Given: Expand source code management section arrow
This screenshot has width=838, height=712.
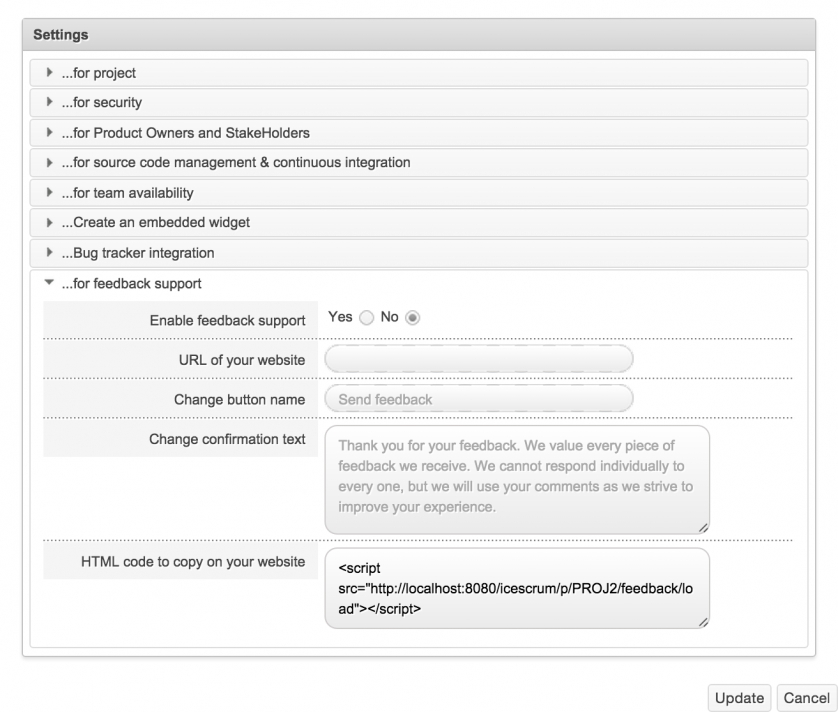Looking at the screenshot, I should (x=49, y=162).
